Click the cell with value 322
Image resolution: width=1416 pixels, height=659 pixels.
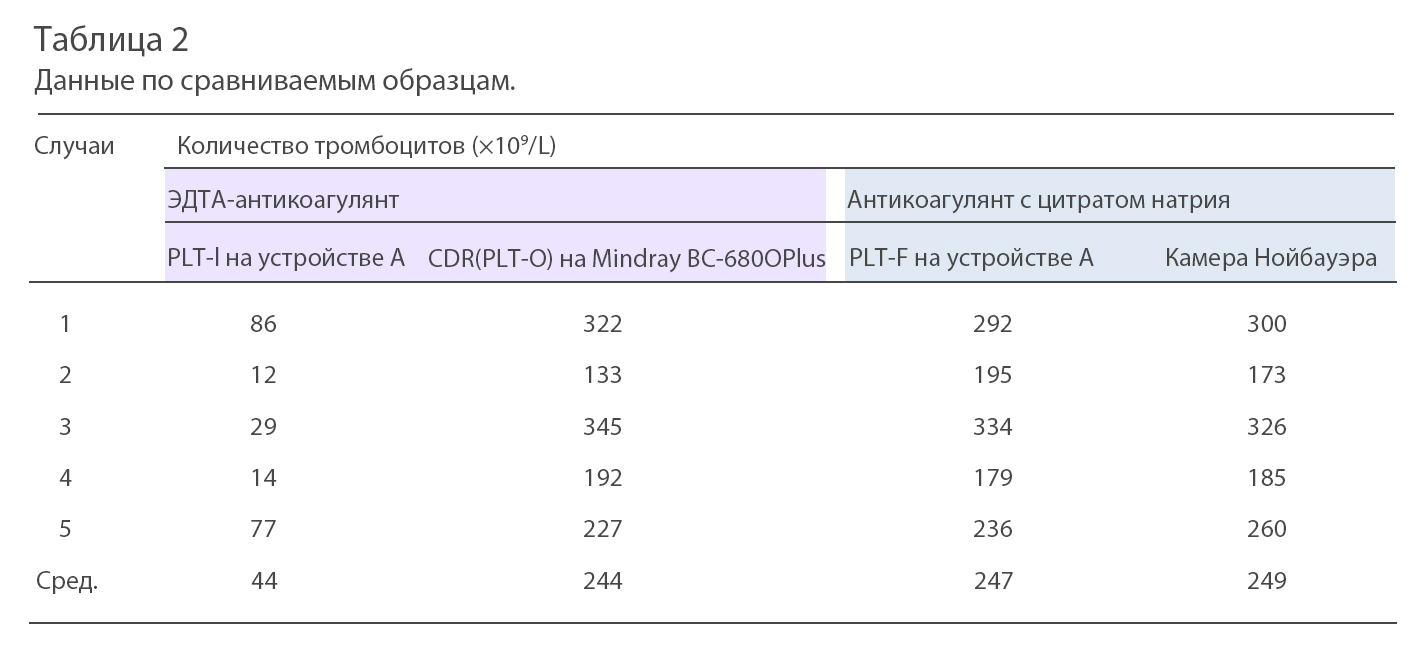(602, 324)
